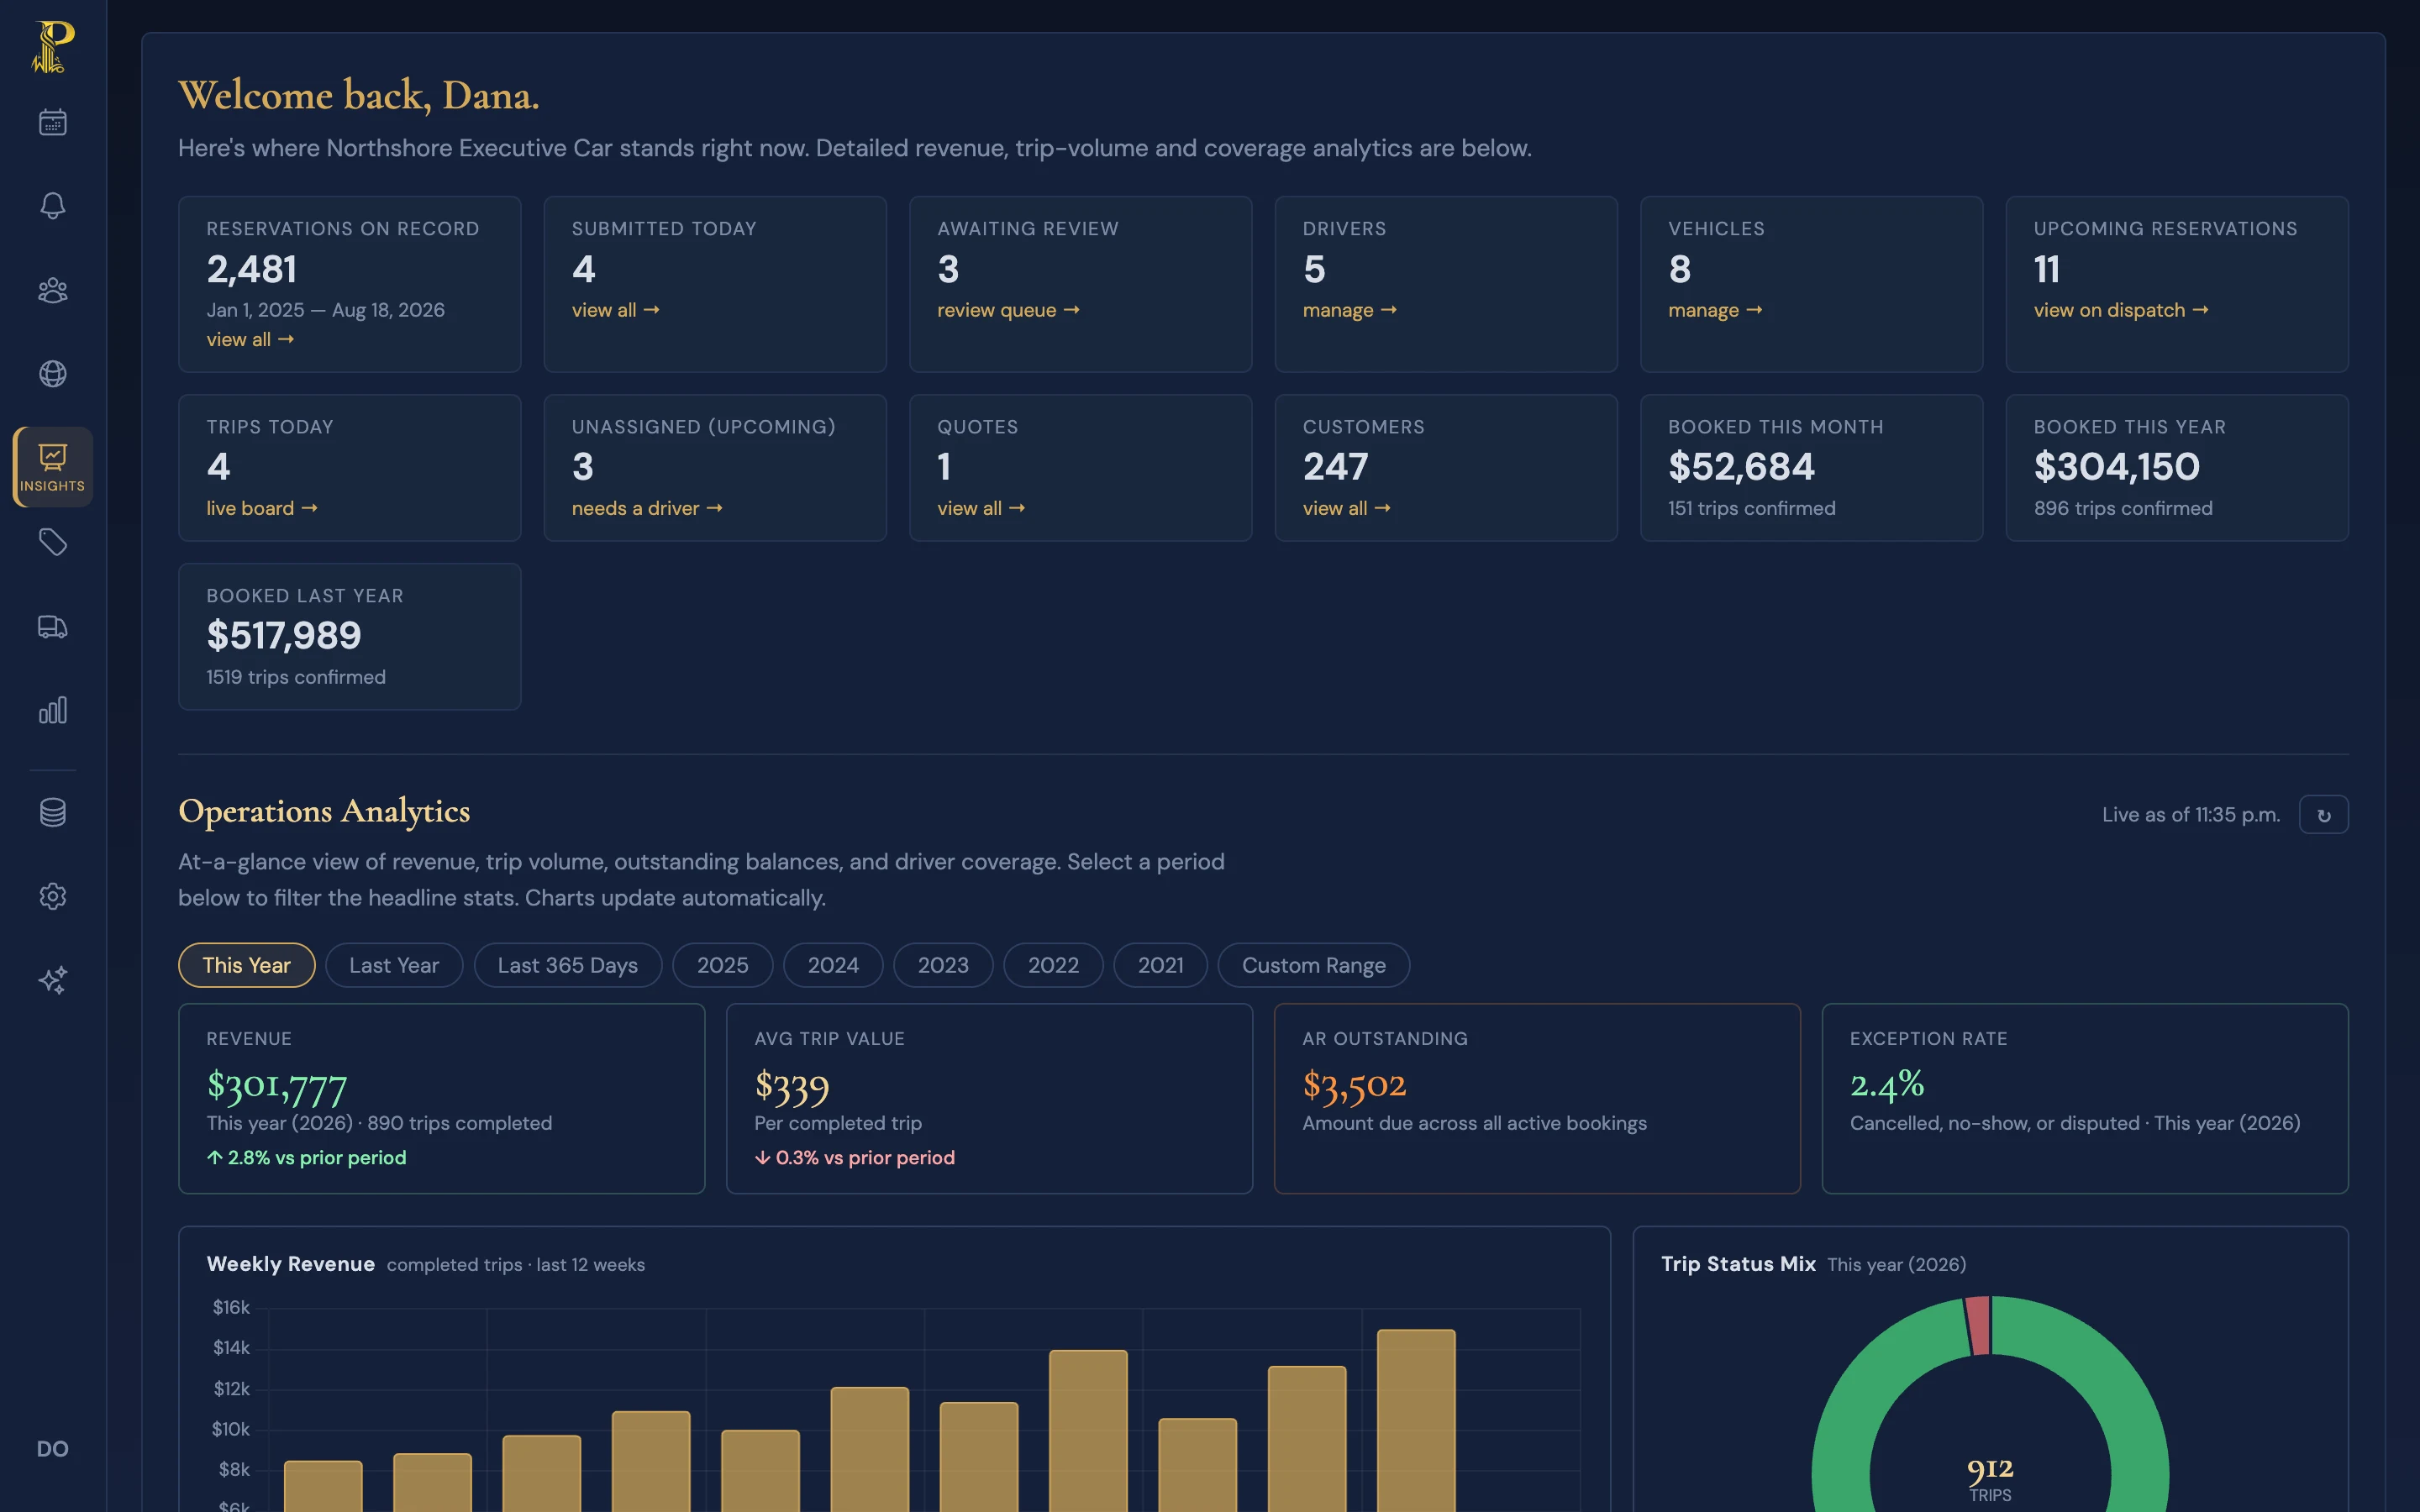The image size is (2420, 1512).
Task: Select the Last Year period filter
Action: (x=394, y=965)
